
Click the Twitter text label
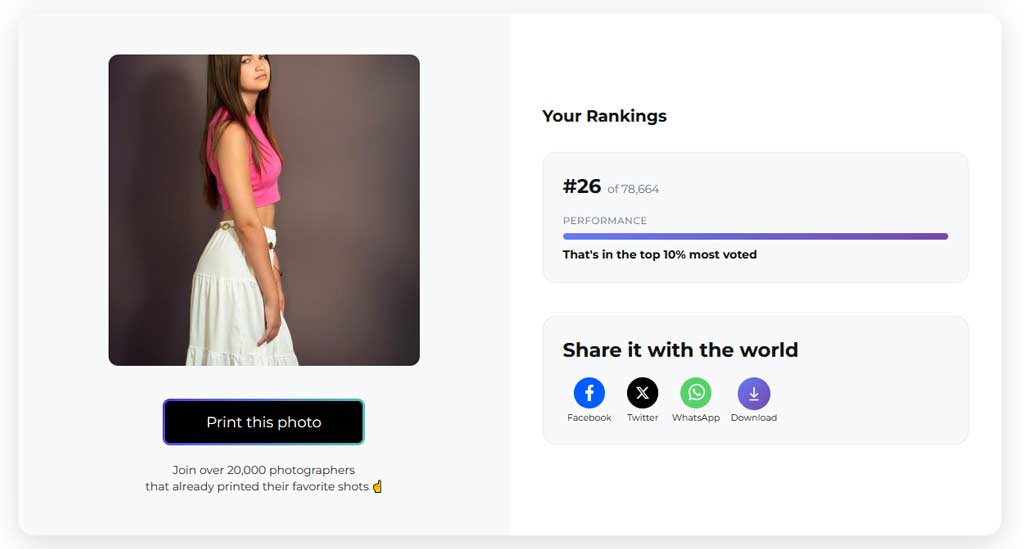[x=642, y=418]
